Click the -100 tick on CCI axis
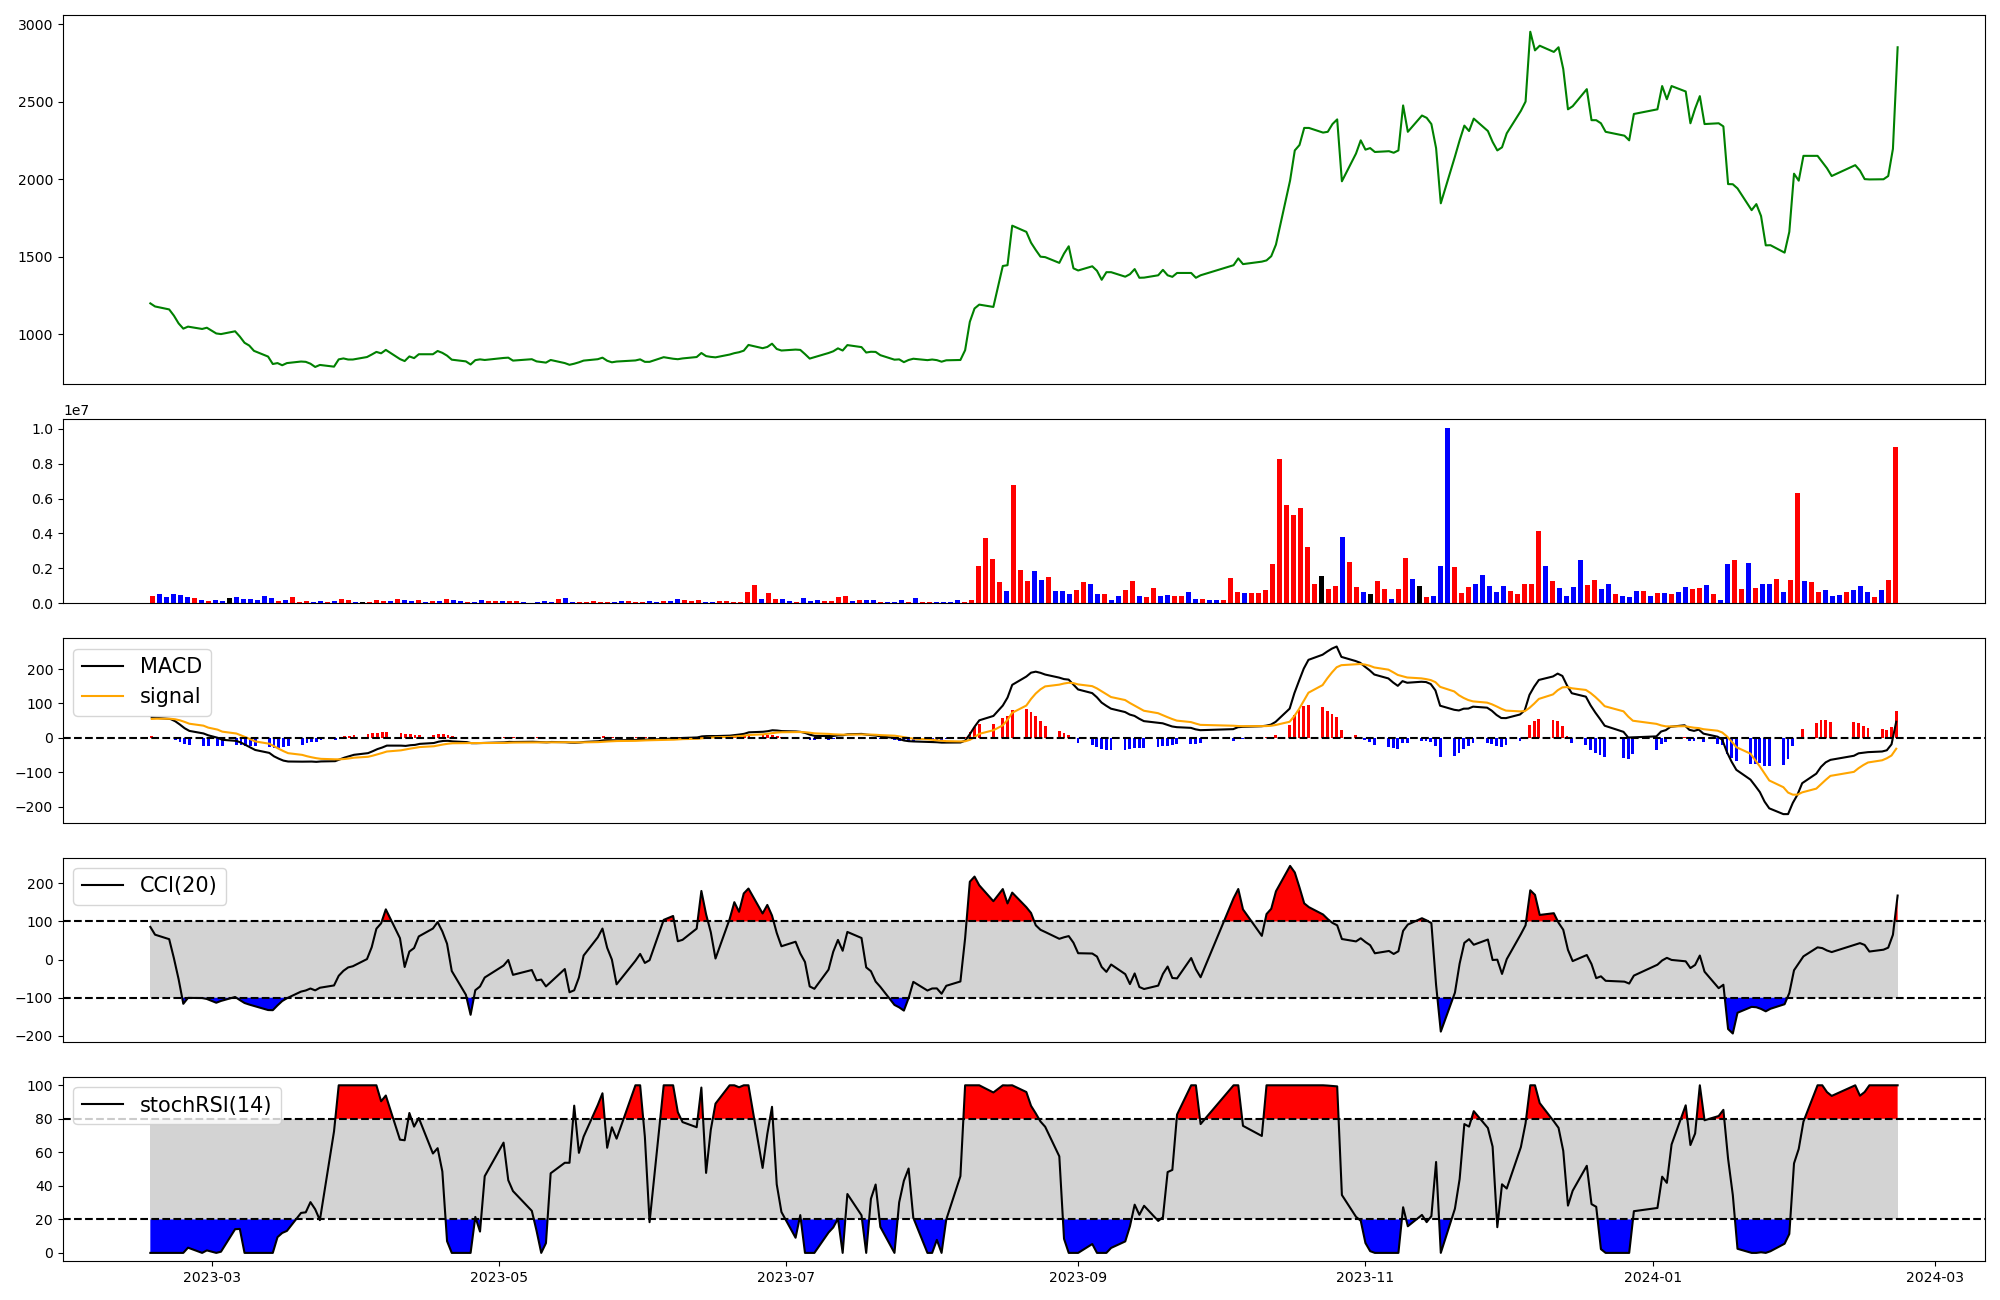This screenshot has height=1300, width=2000. click(x=34, y=998)
